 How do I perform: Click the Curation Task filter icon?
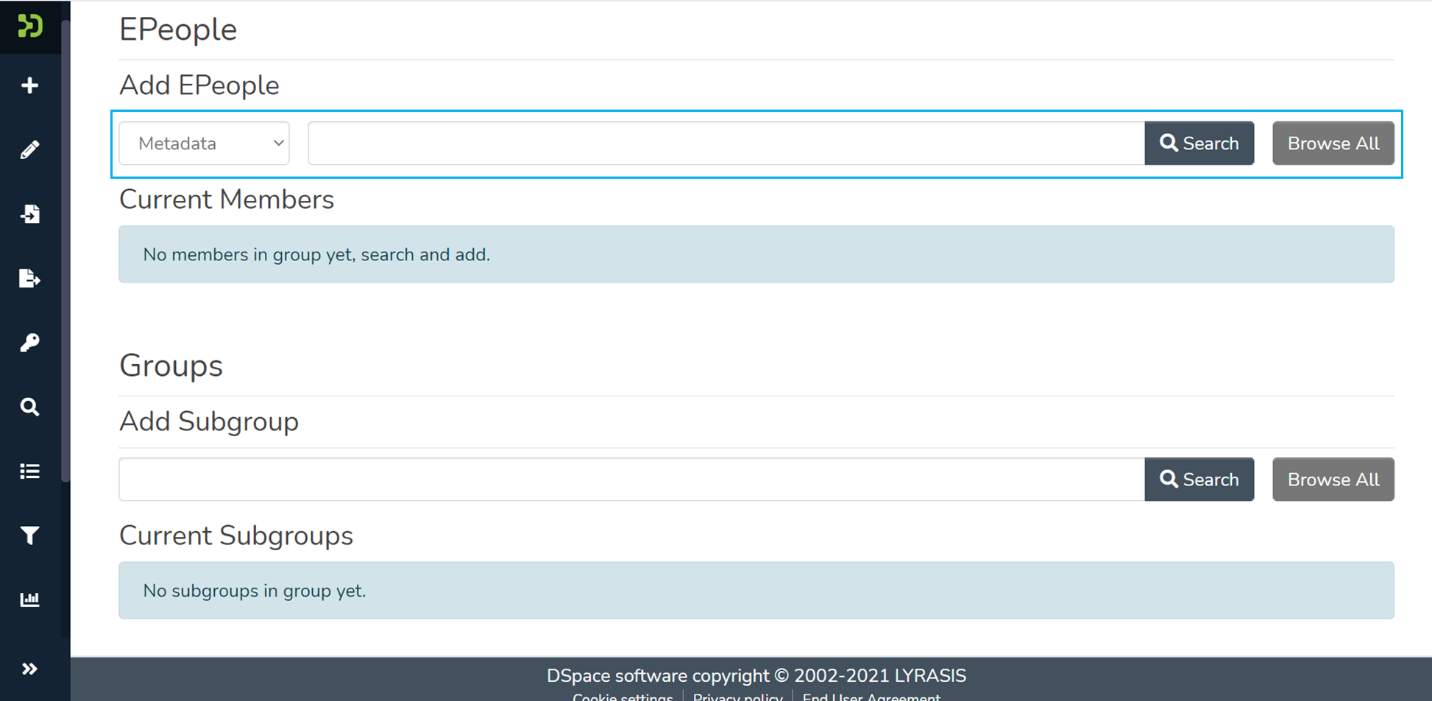click(30, 536)
